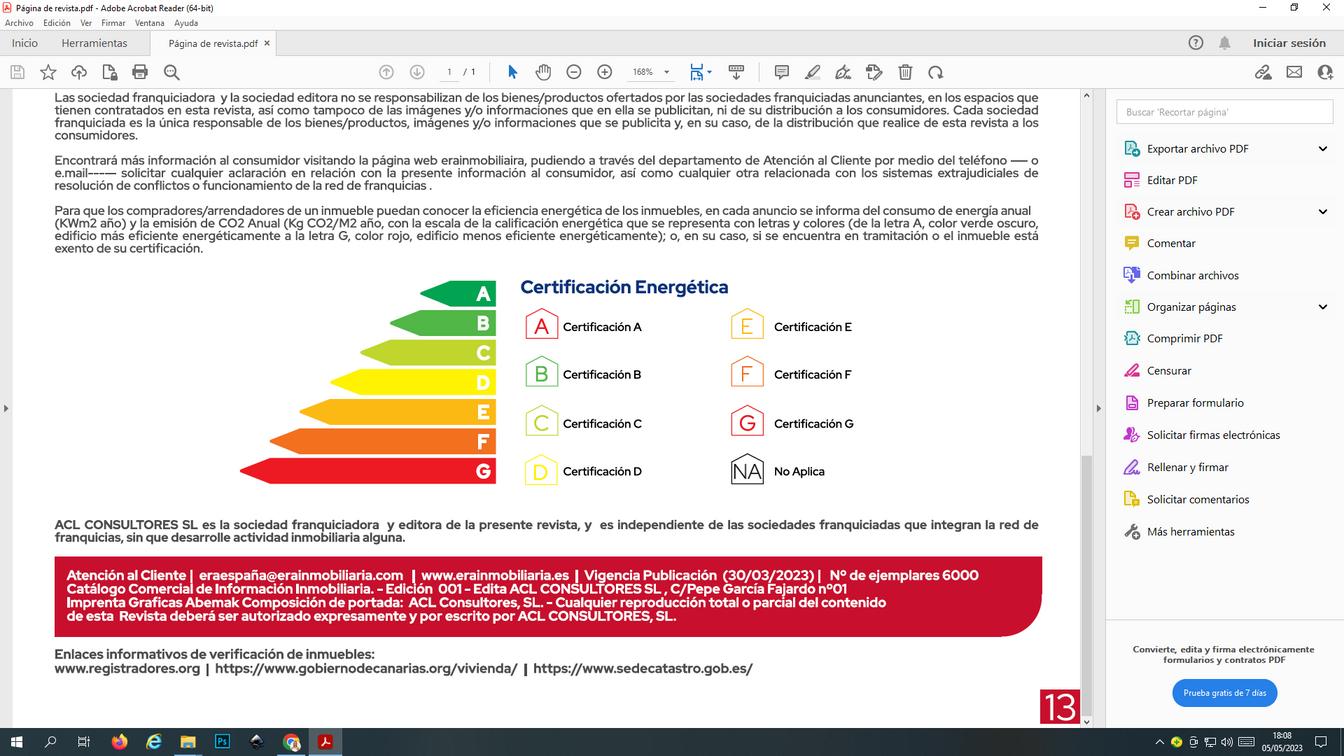Open the share link icon
1344x756 pixels.
1263,72
